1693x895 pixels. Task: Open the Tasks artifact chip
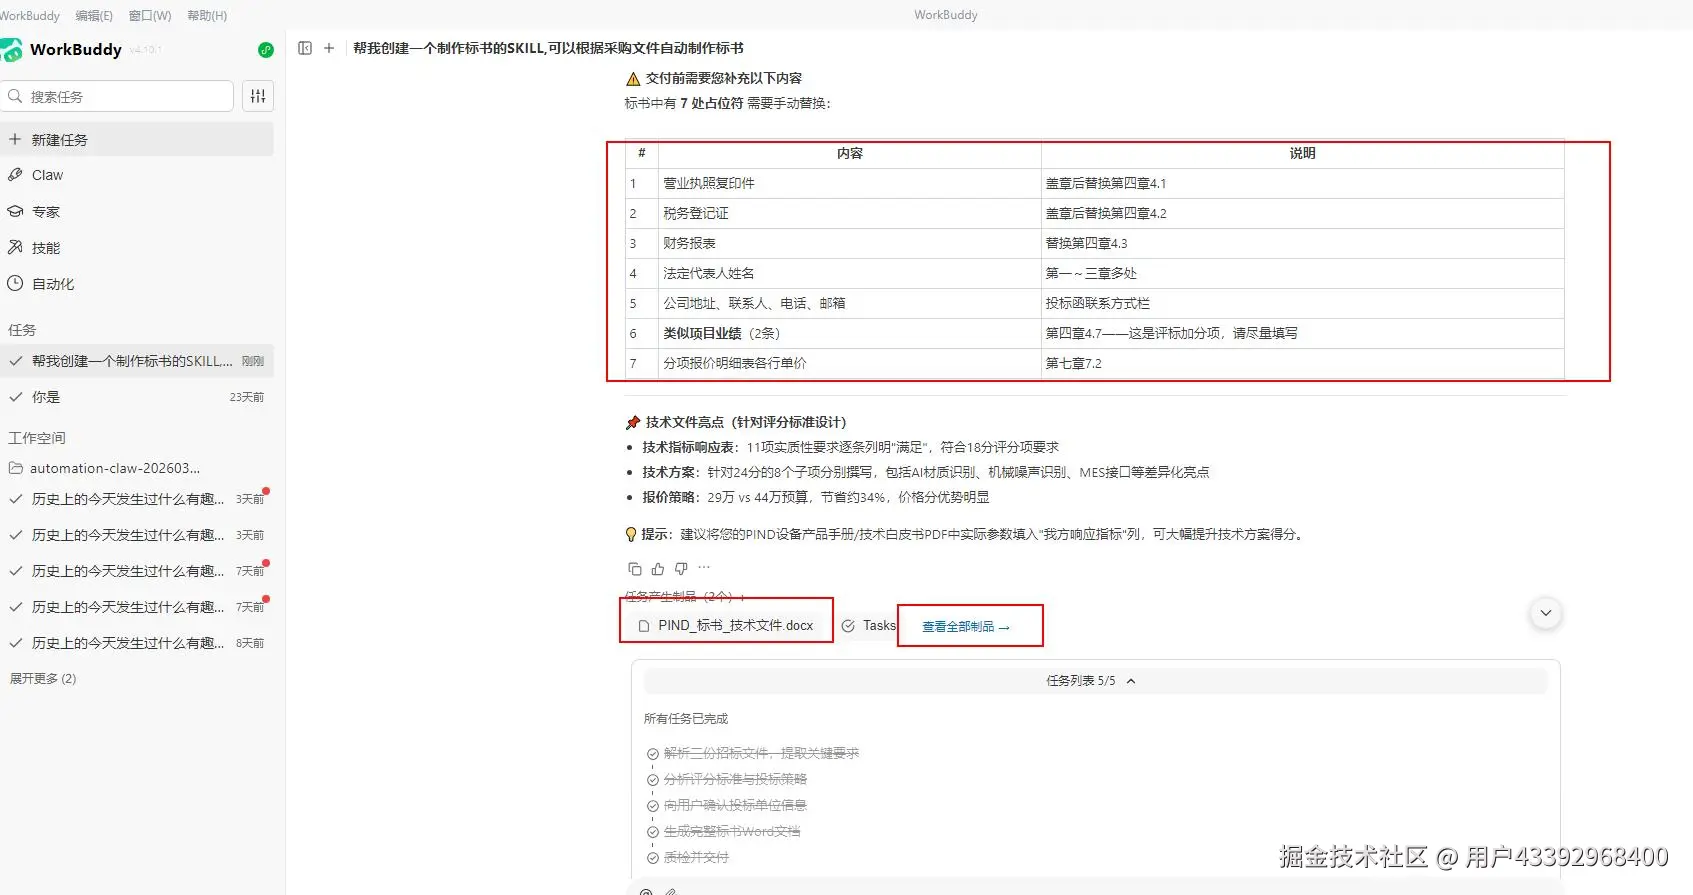[x=869, y=626]
